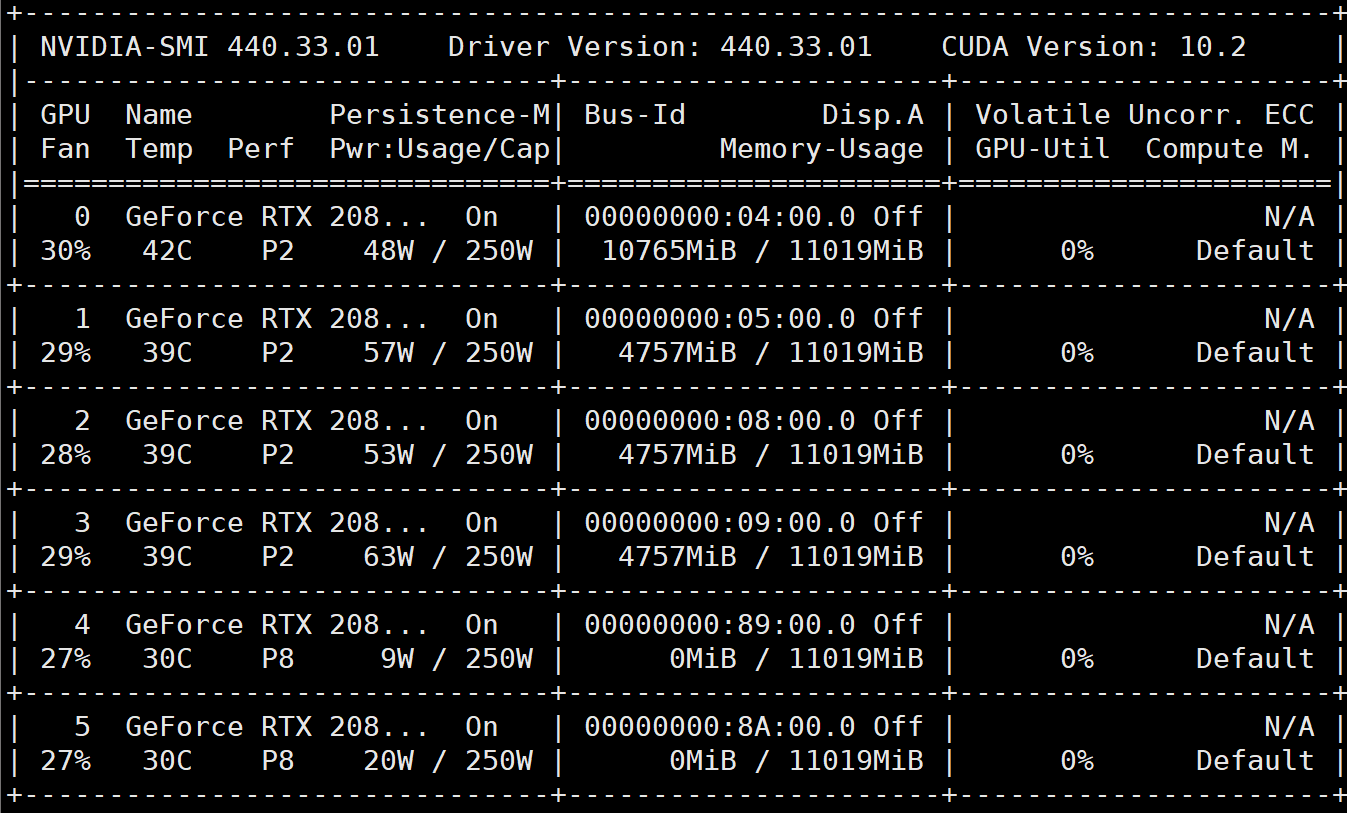Viewport: 1347px width, 813px height.
Task: Click the CUDA Version 10.2 value
Action: pyautogui.click(x=1212, y=46)
